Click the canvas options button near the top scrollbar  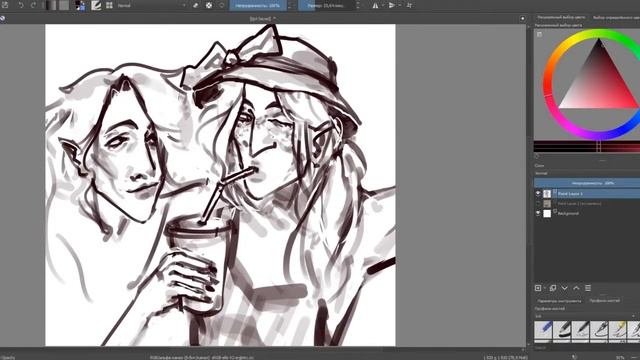522,18
